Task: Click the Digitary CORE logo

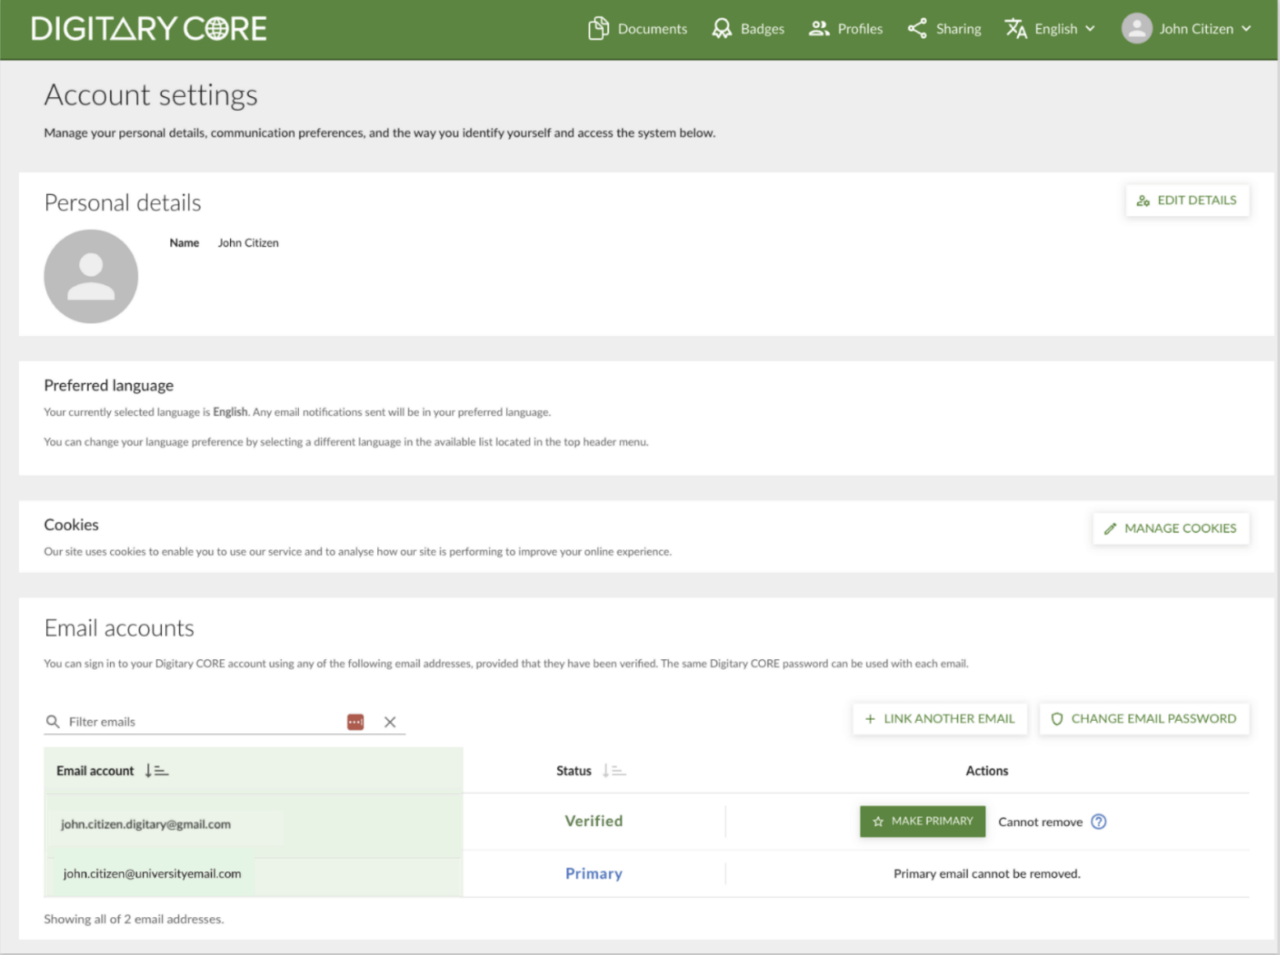Action: (149, 29)
